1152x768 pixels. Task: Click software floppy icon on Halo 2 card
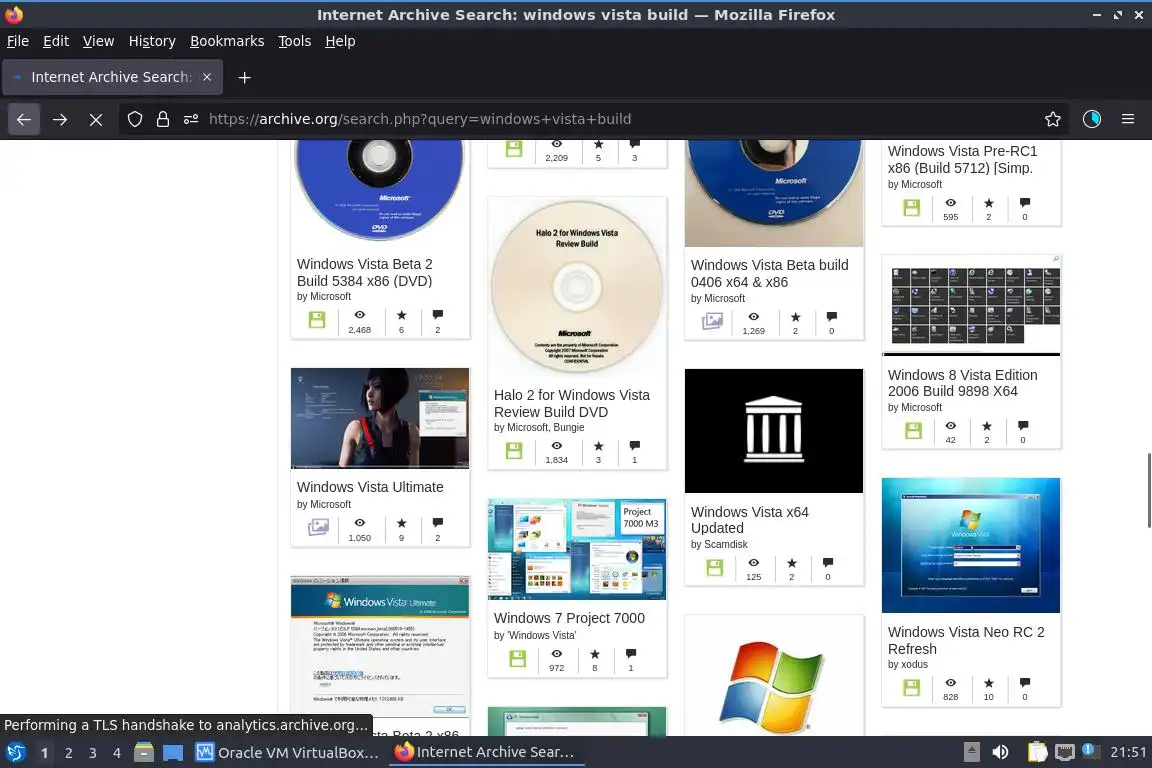click(x=514, y=451)
